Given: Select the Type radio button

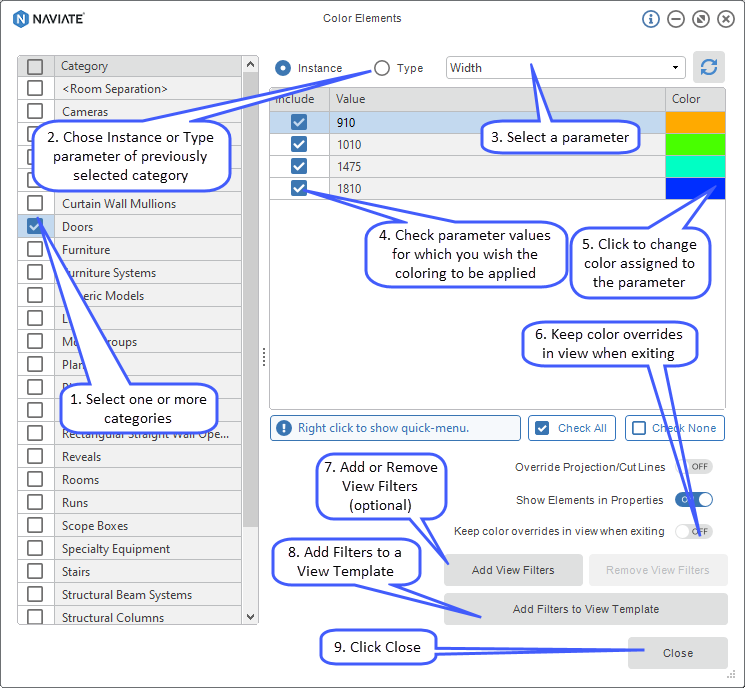Looking at the screenshot, I should coord(382,68).
